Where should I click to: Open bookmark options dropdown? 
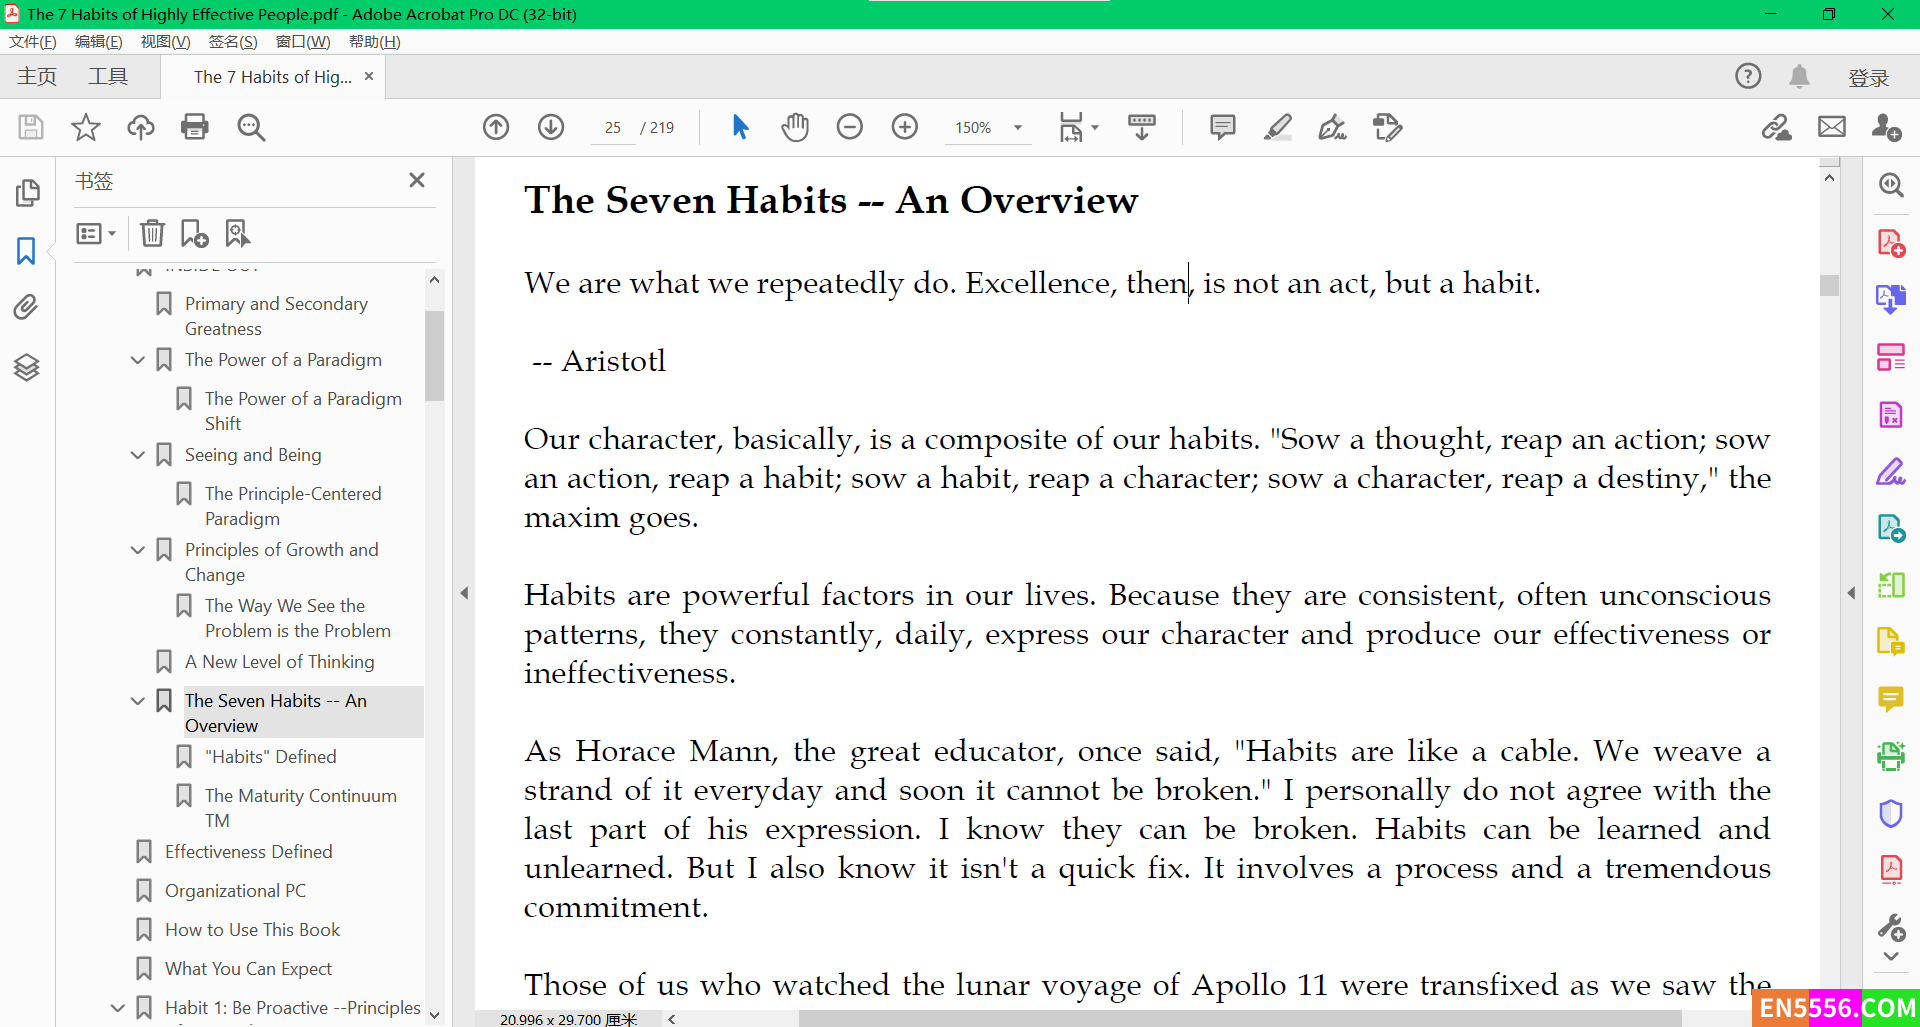[x=96, y=233]
